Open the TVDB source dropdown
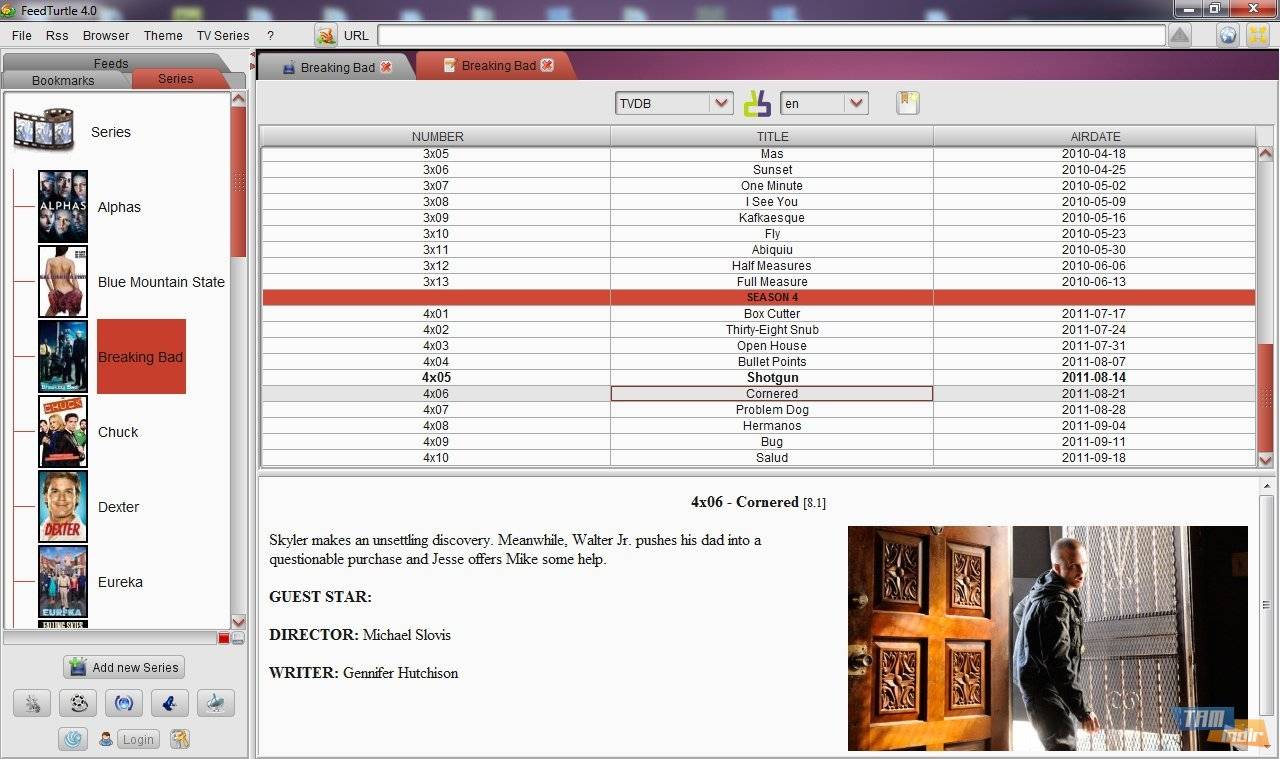The height and width of the screenshot is (759, 1280). [721, 103]
